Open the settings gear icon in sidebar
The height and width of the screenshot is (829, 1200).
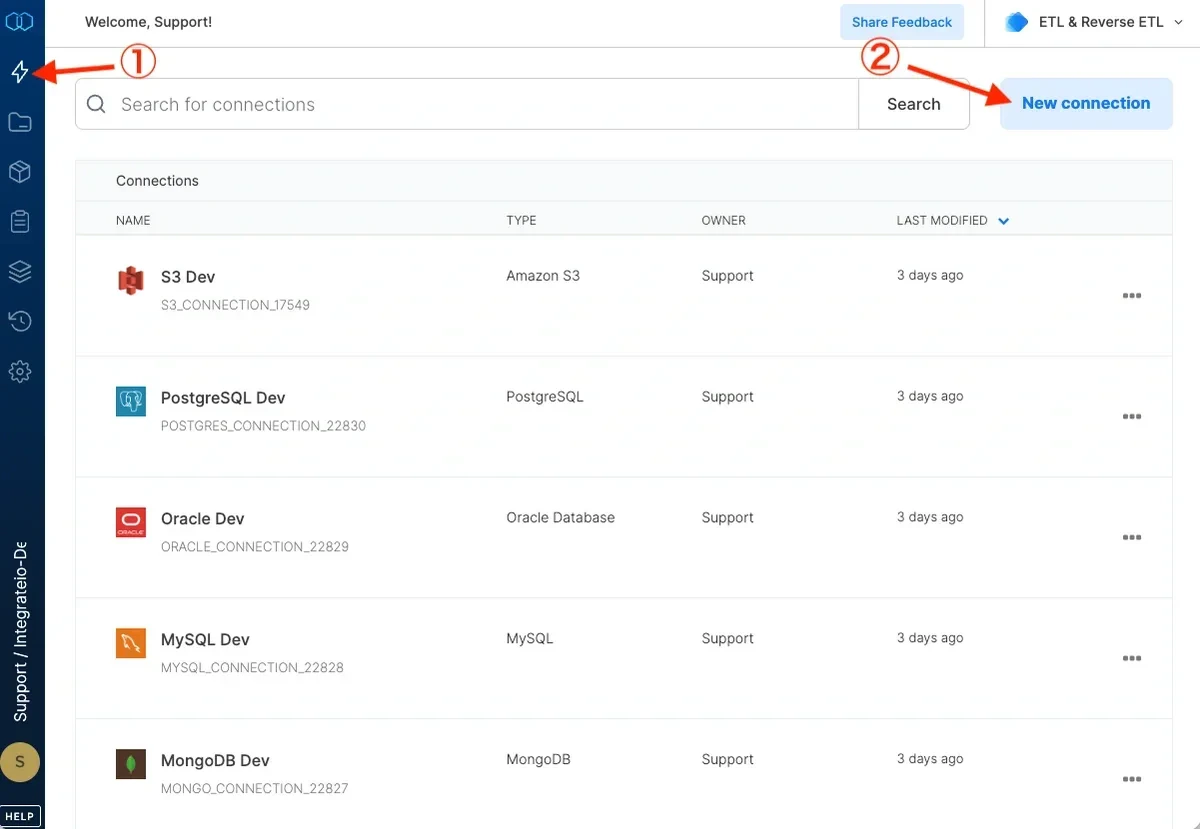pos(21,371)
